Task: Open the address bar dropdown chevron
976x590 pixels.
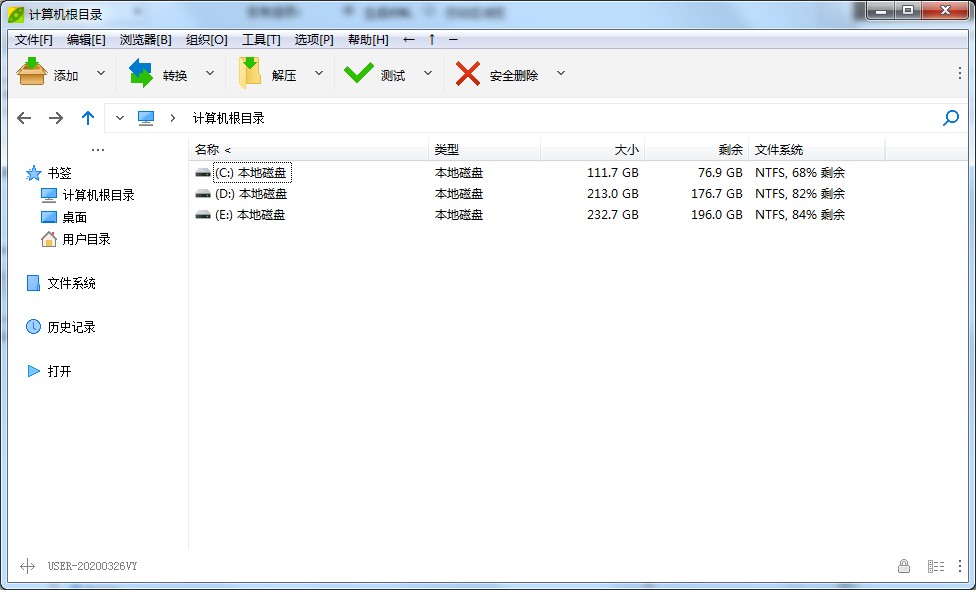Action: (119, 117)
